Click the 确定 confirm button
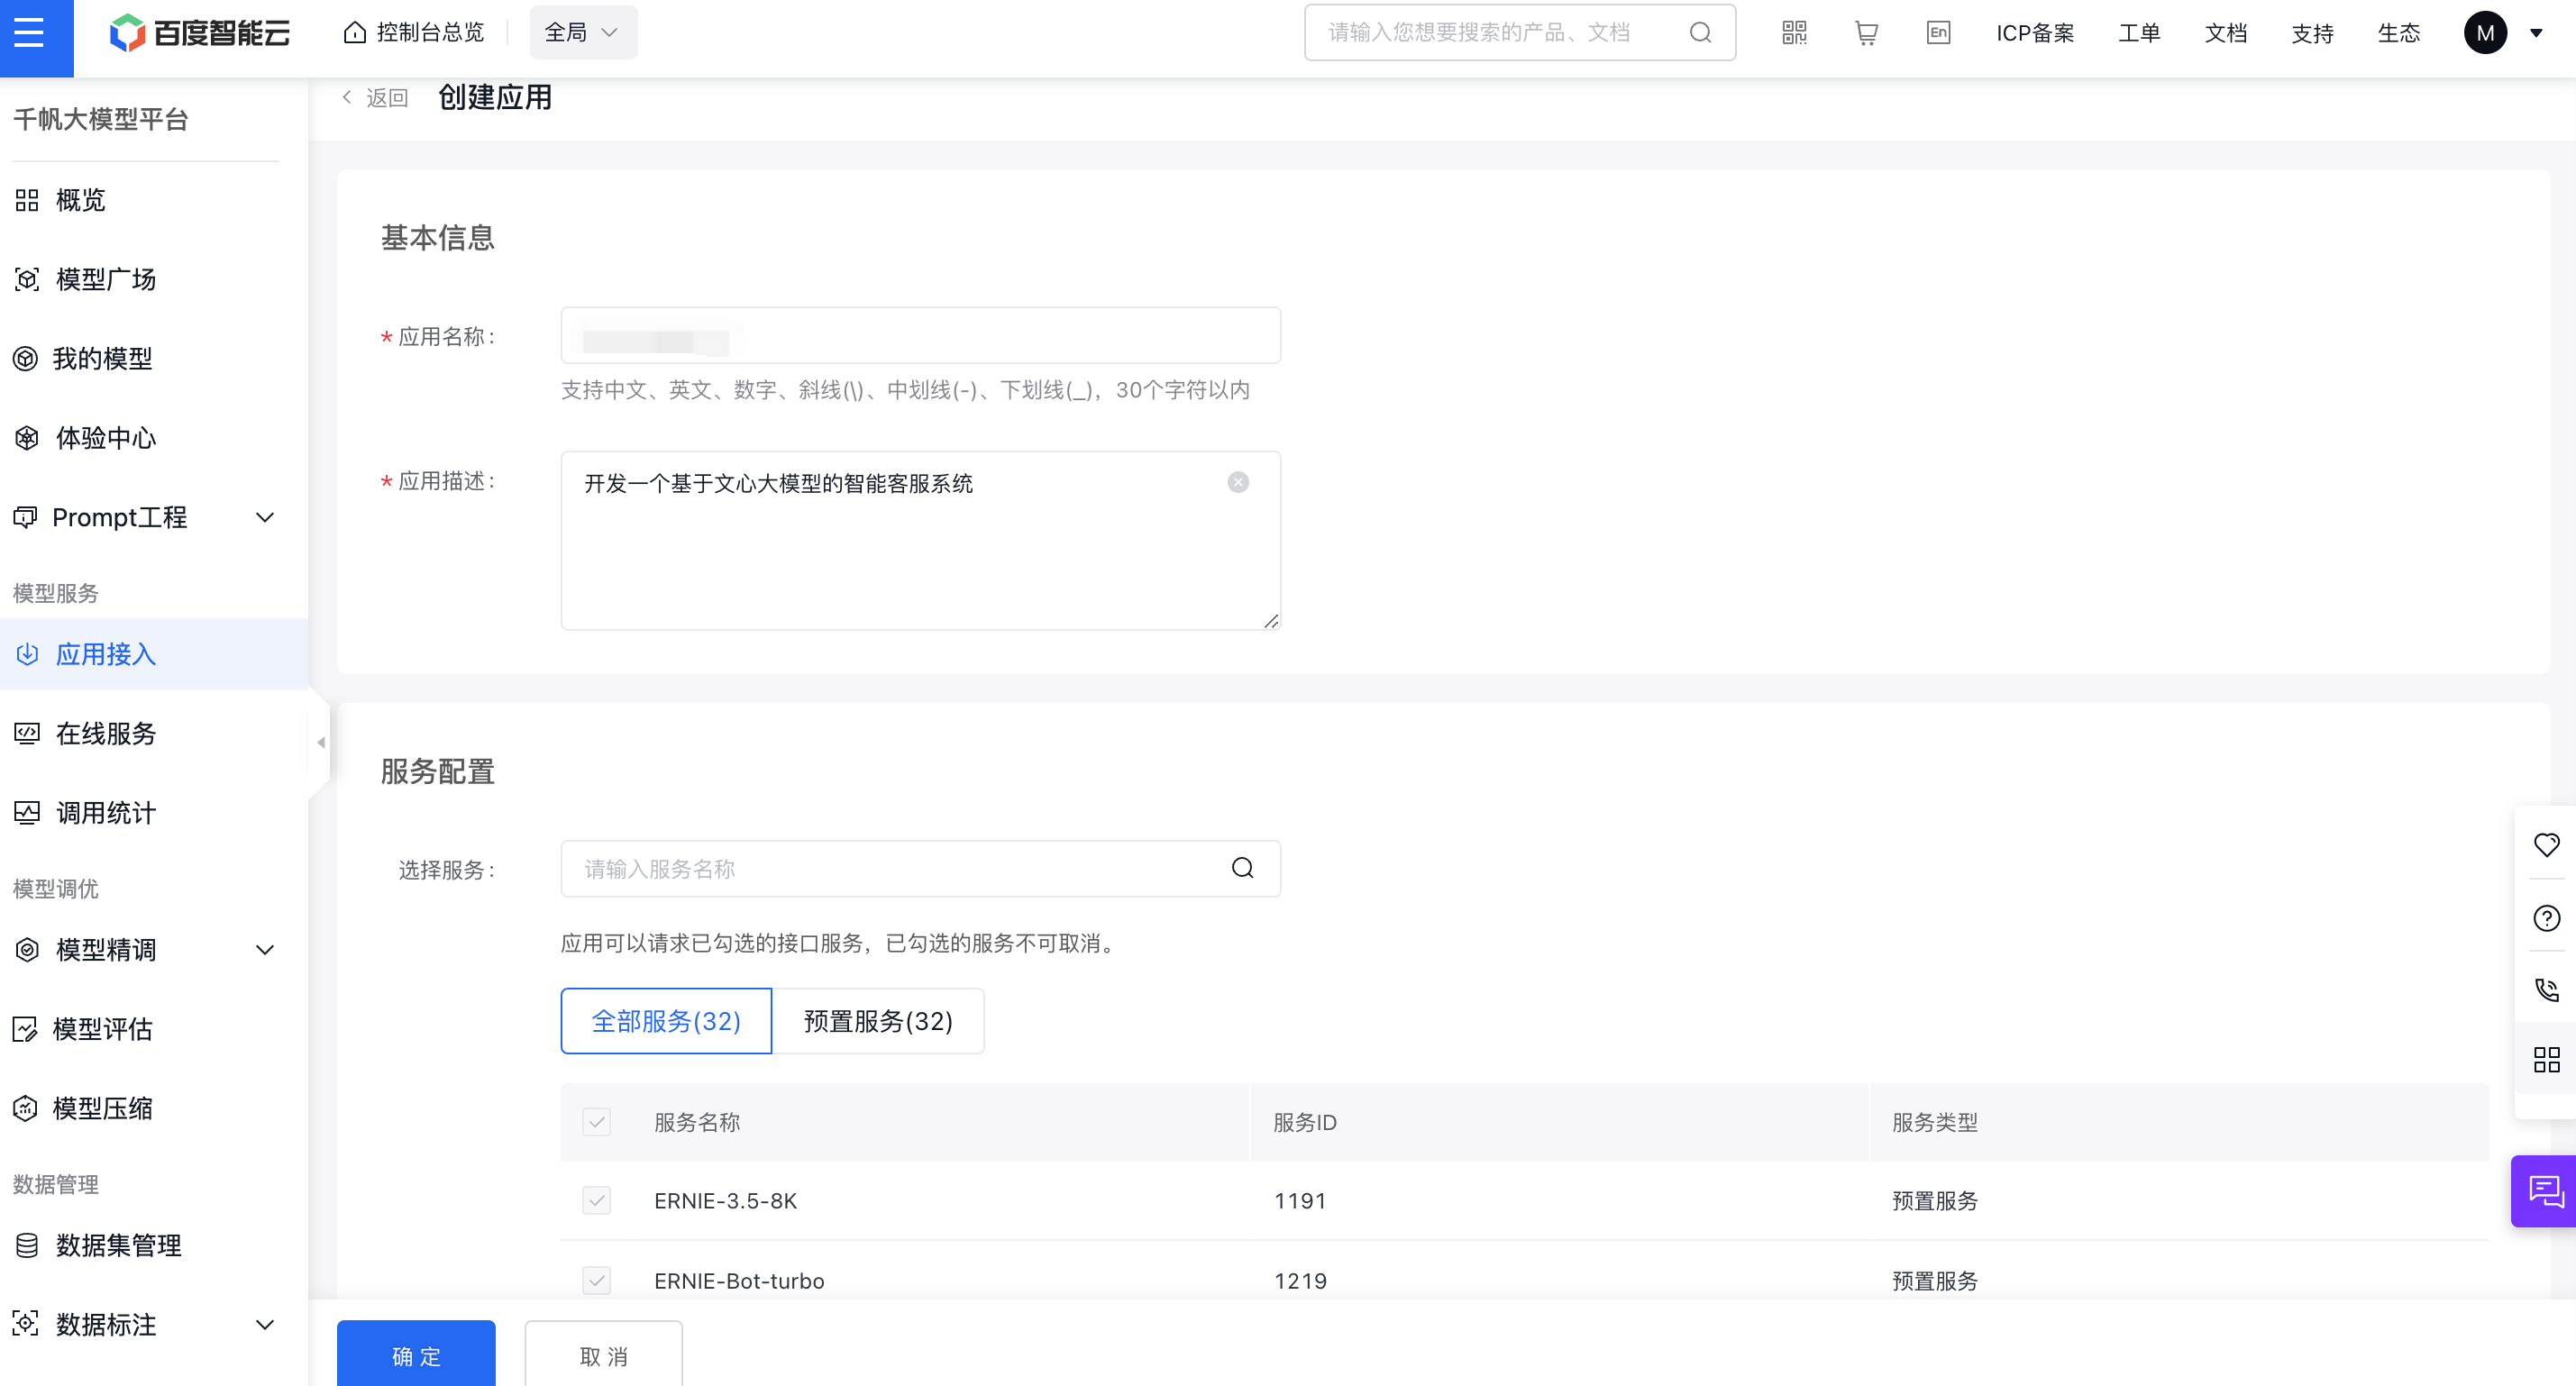The width and height of the screenshot is (2576, 1386). tap(416, 1355)
